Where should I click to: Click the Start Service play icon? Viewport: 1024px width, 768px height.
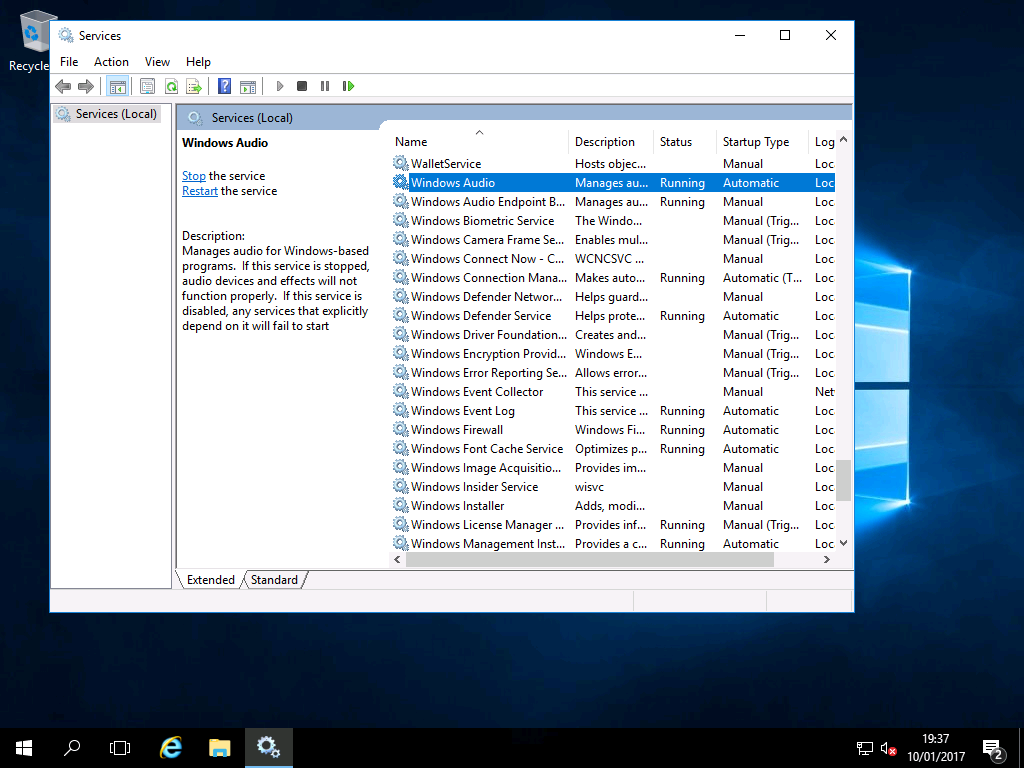tap(280, 86)
